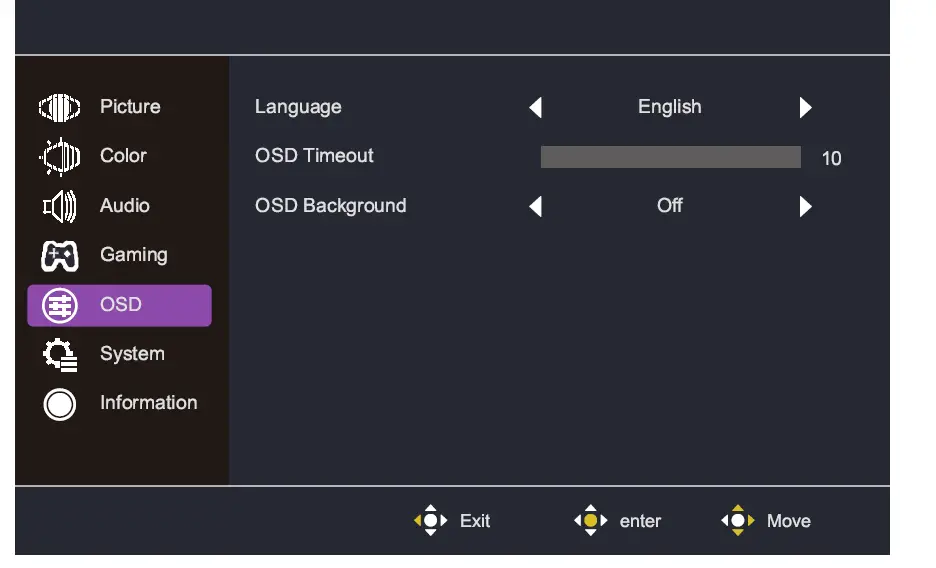Open the Information menu
The width and height of the screenshot is (936, 568).
coord(149,403)
